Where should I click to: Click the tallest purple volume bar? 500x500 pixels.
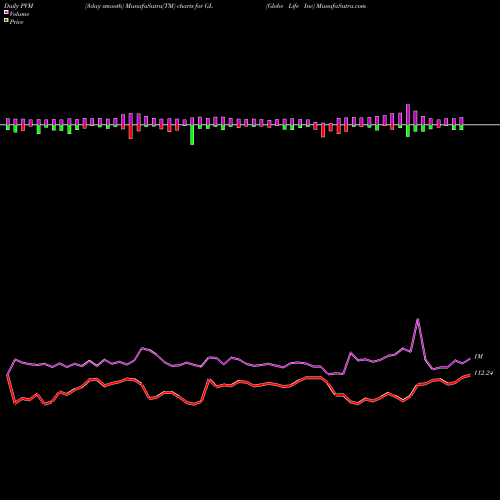(x=408, y=115)
